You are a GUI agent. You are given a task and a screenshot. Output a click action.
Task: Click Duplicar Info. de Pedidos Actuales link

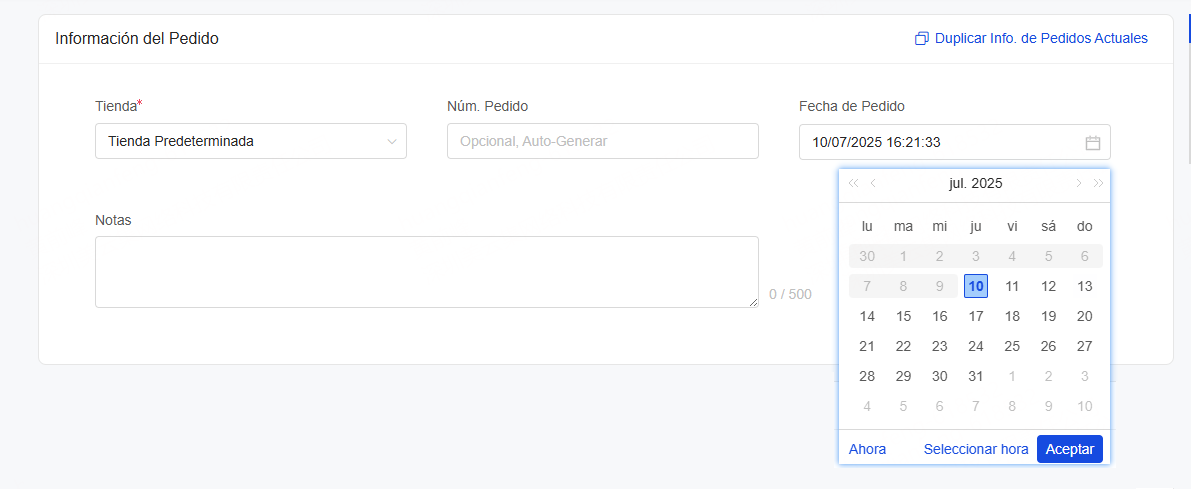point(1041,38)
